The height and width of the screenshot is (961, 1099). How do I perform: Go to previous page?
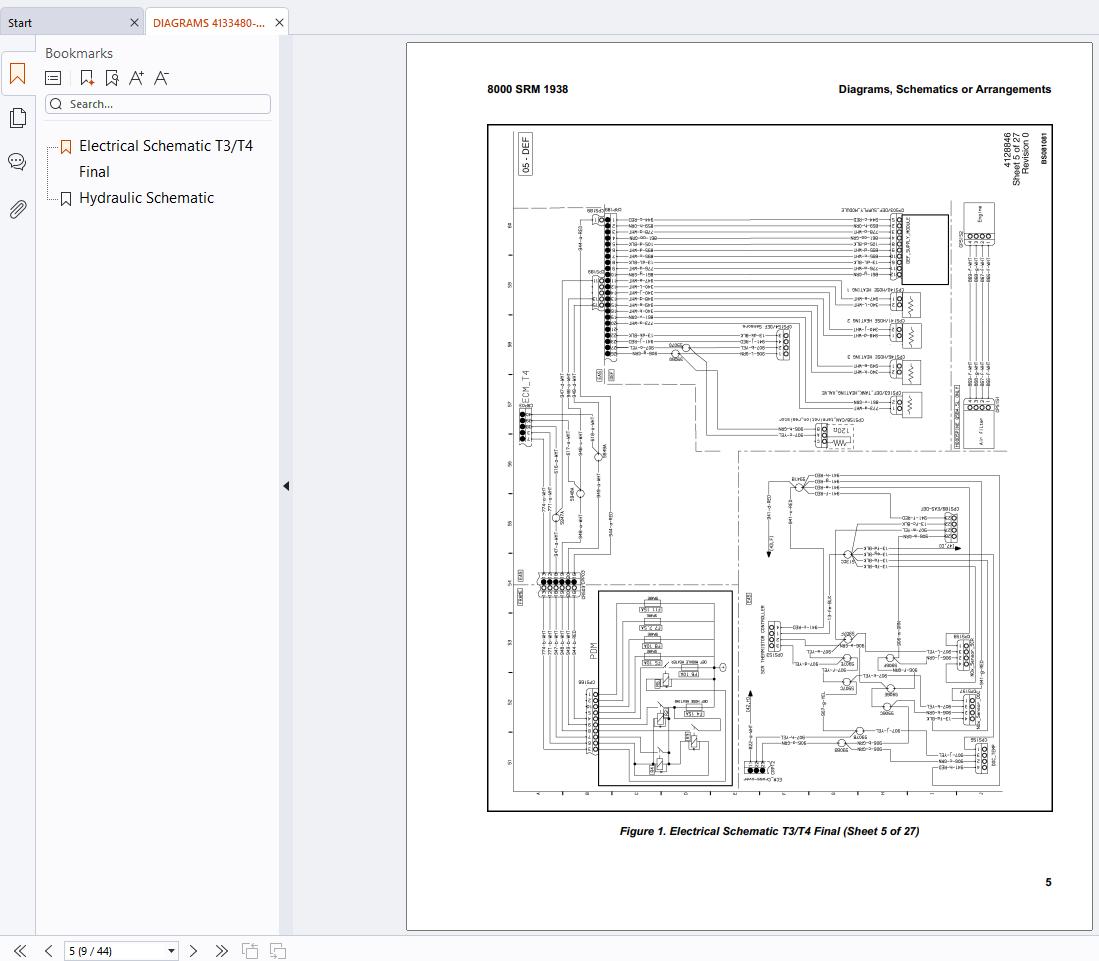coord(48,950)
